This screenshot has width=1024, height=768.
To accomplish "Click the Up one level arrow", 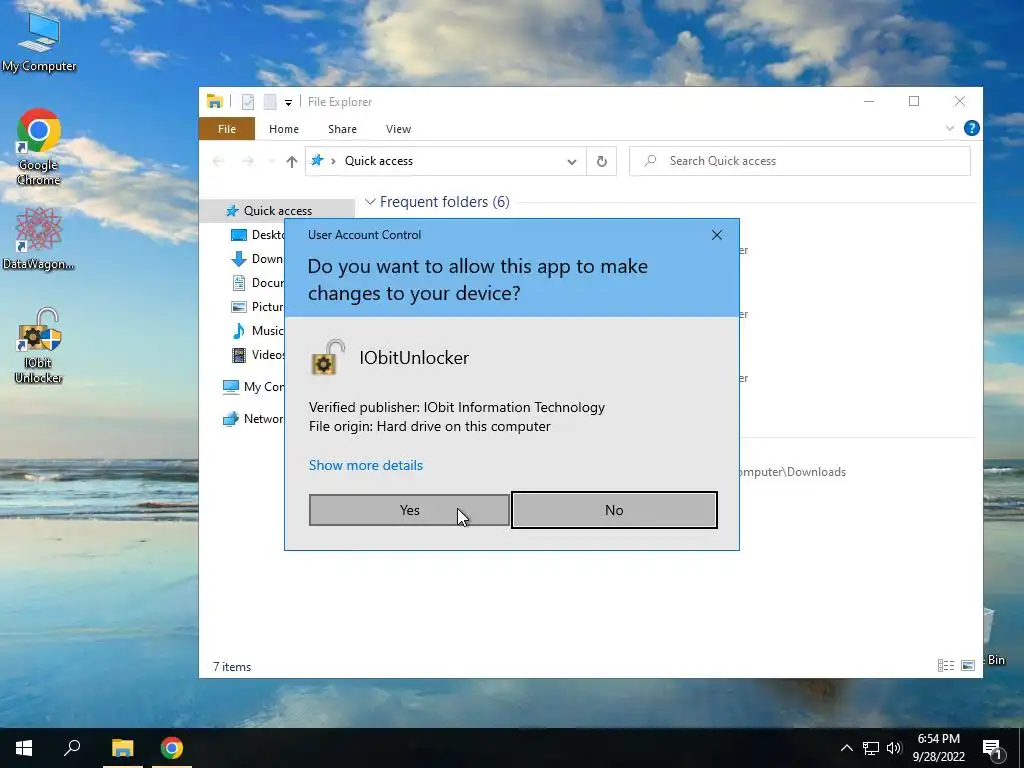I will pyautogui.click(x=291, y=161).
